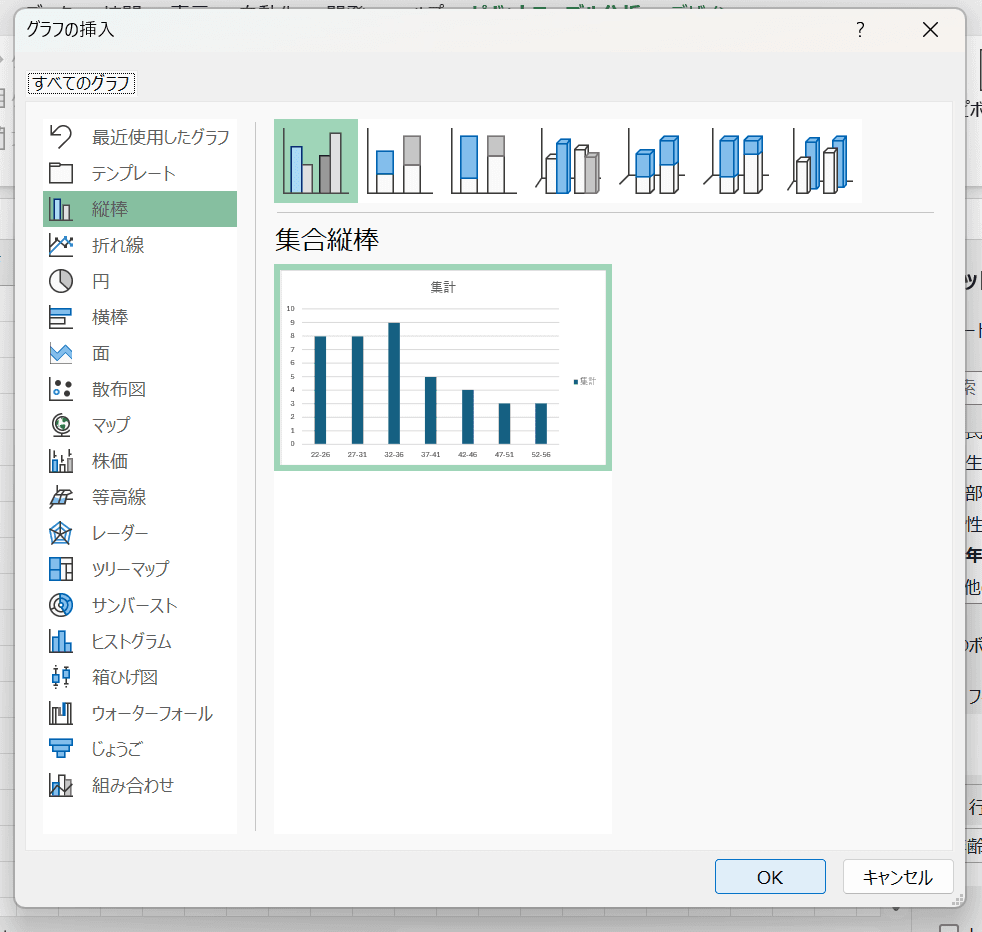Switch to the すべてのグラフ tab
This screenshot has width=982, height=932.
[81, 83]
